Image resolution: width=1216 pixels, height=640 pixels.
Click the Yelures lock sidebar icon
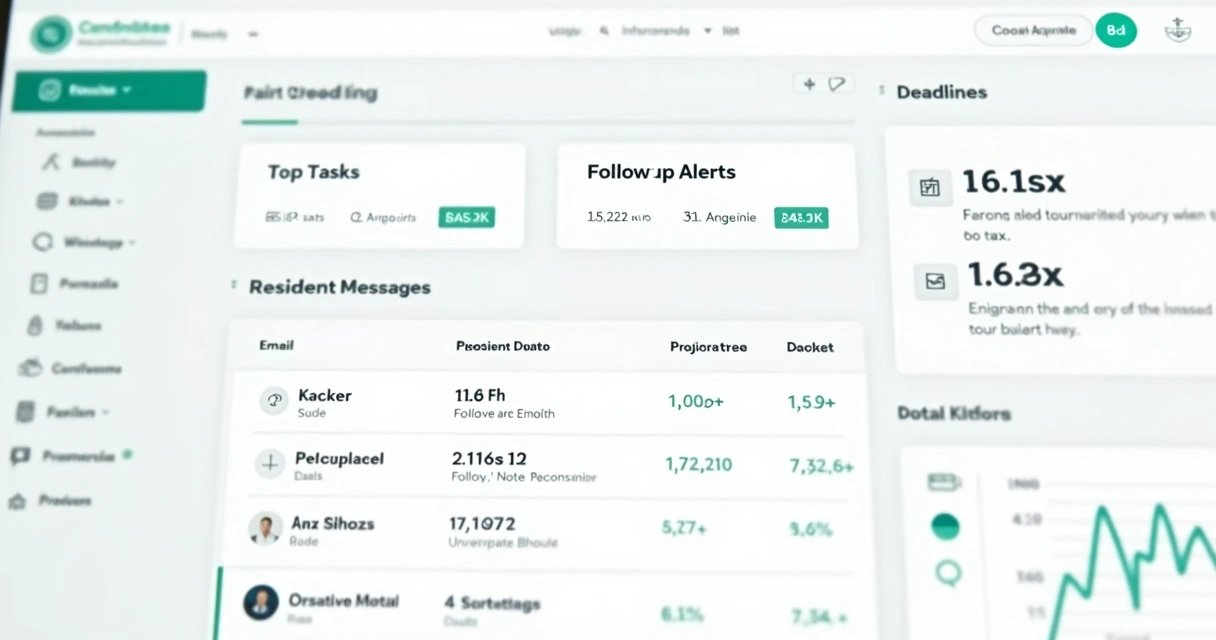35,325
